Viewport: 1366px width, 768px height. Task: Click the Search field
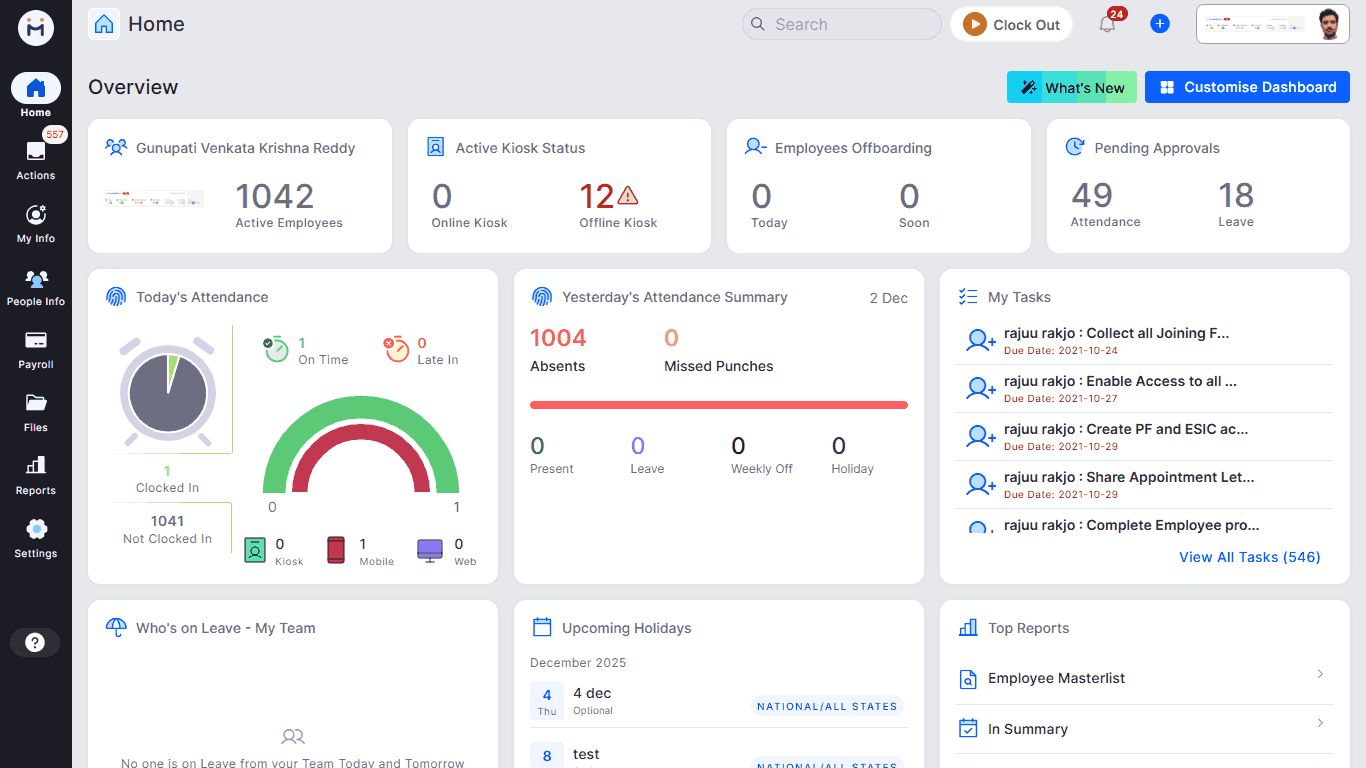(842, 24)
